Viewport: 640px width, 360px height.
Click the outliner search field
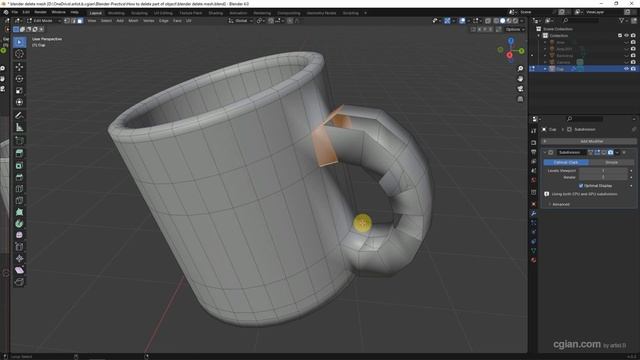point(581,20)
